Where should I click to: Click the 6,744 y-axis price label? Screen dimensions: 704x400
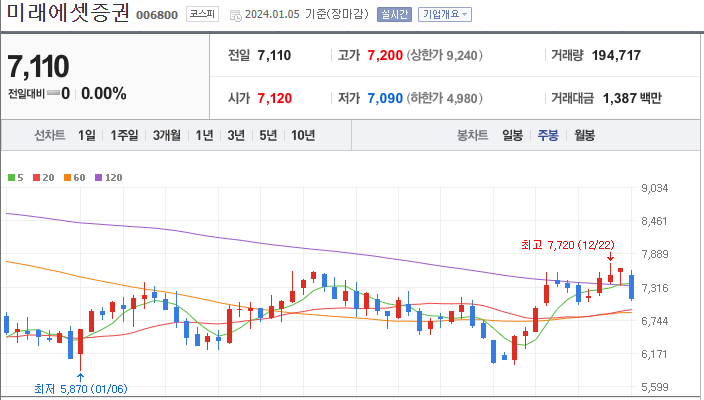click(x=655, y=321)
